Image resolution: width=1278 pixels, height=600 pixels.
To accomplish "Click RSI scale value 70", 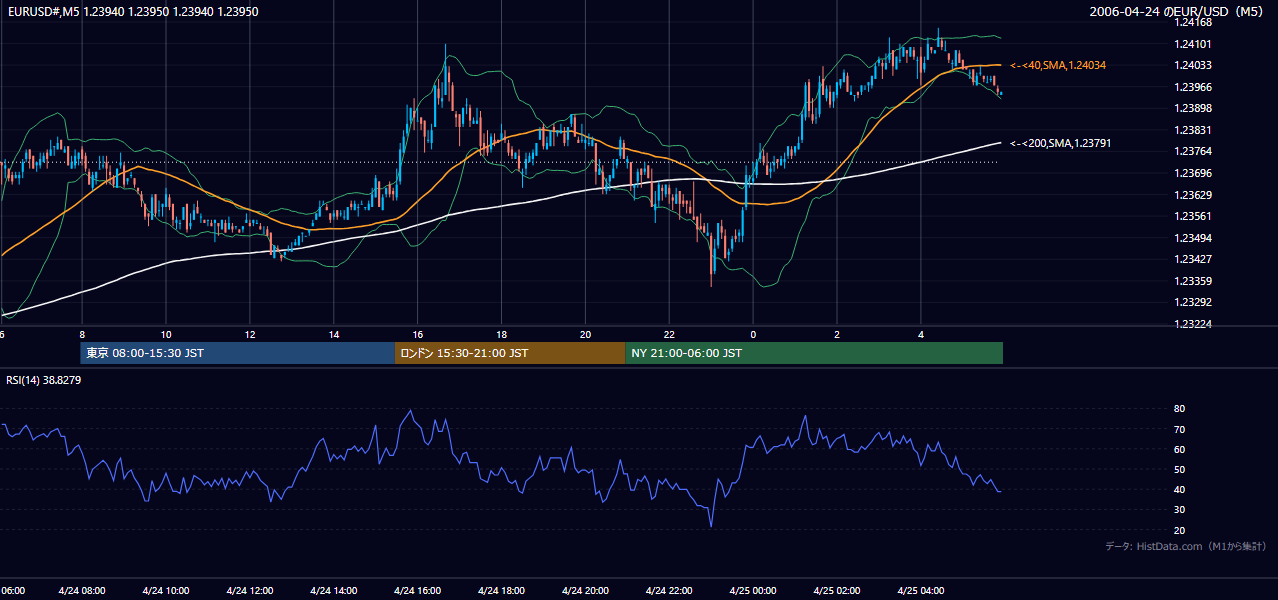I will pyautogui.click(x=1179, y=429).
